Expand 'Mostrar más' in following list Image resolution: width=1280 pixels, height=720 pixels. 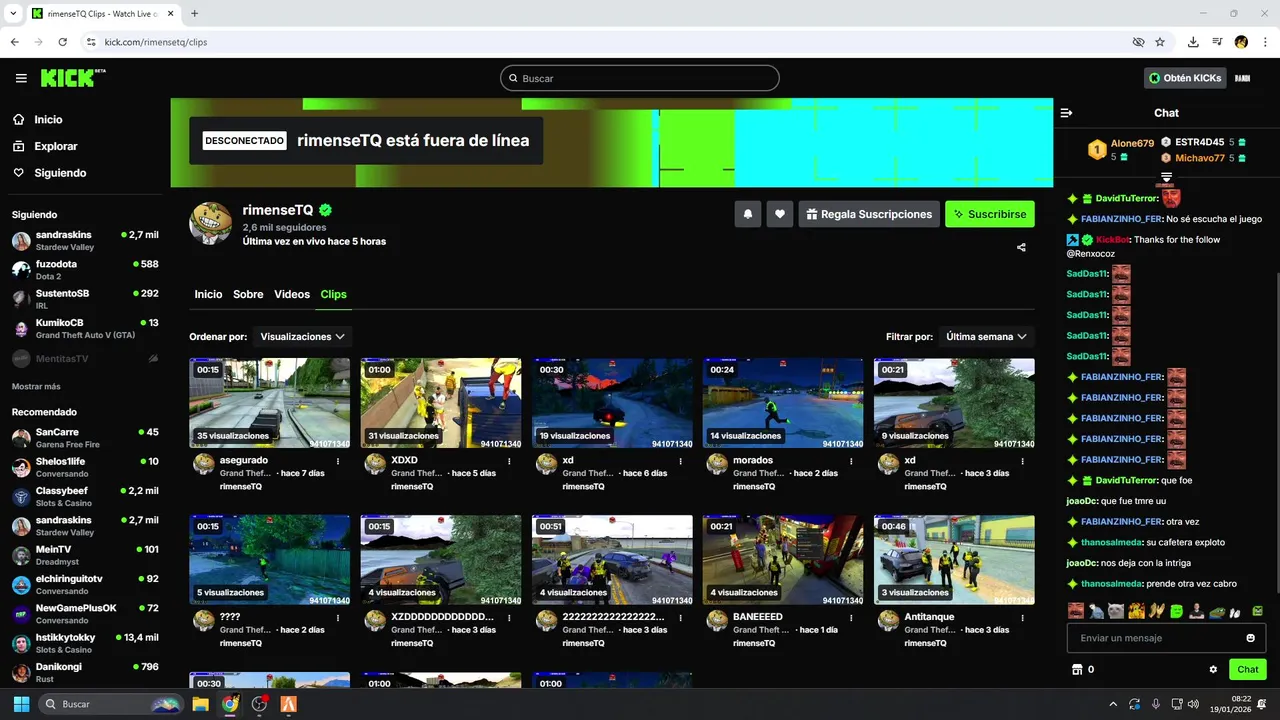(36, 386)
